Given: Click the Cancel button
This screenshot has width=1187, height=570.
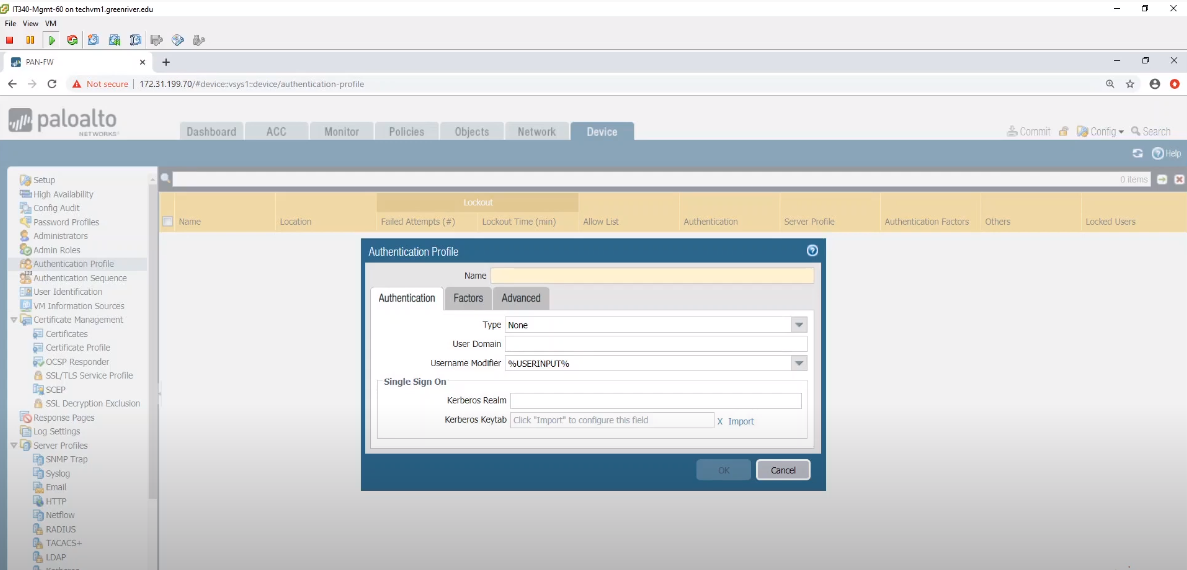Looking at the screenshot, I should click(x=783, y=470).
